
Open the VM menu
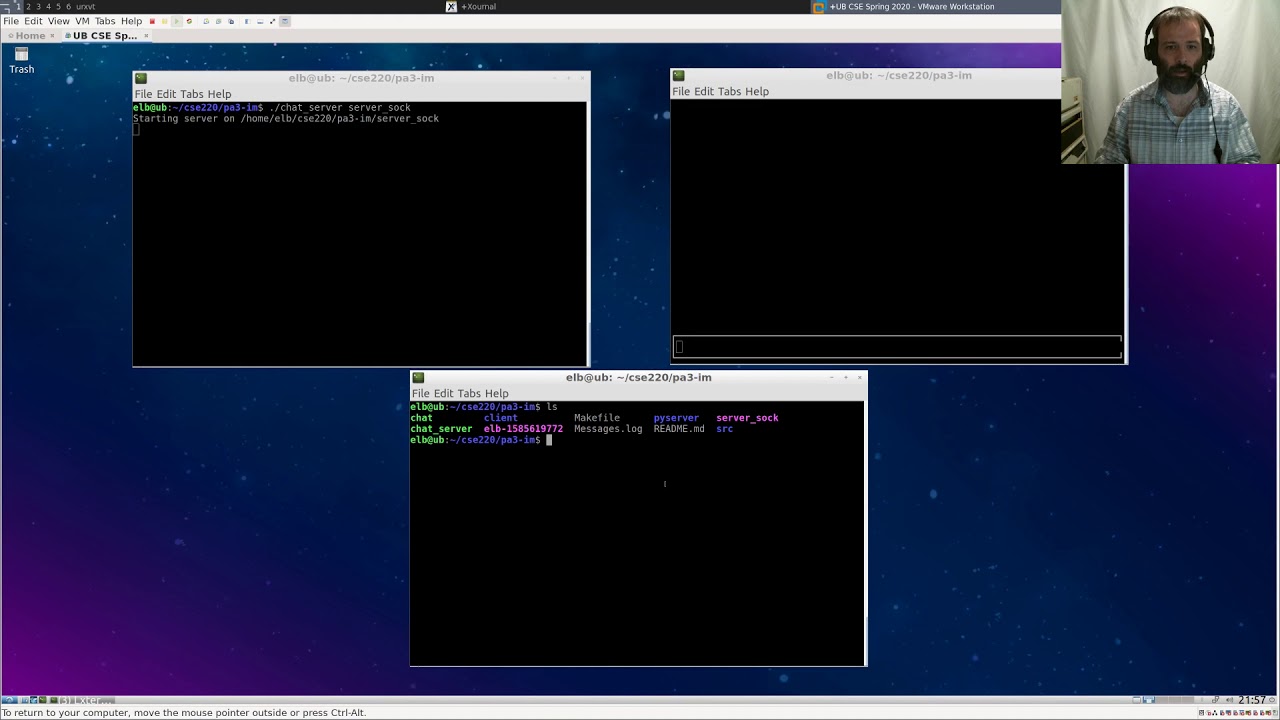tap(82, 21)
